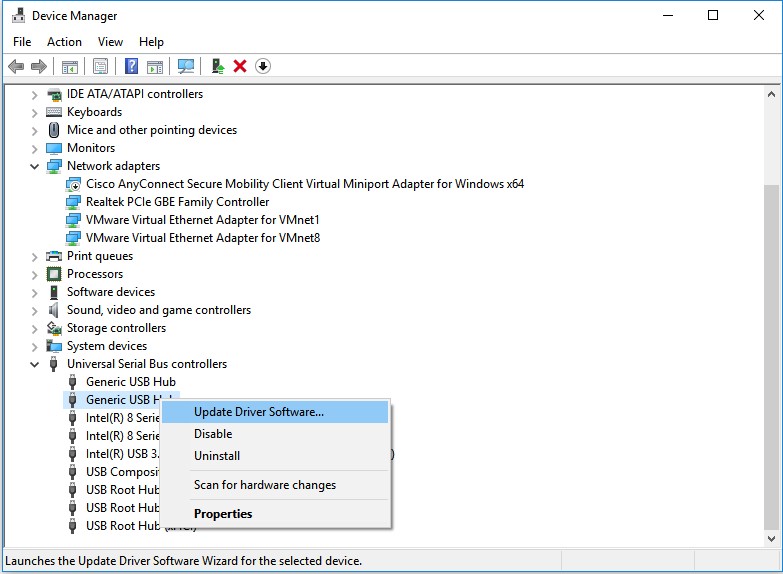This screenshot has height=574, width=783.
Task: Open the File menu
Action: coord(22,42)
